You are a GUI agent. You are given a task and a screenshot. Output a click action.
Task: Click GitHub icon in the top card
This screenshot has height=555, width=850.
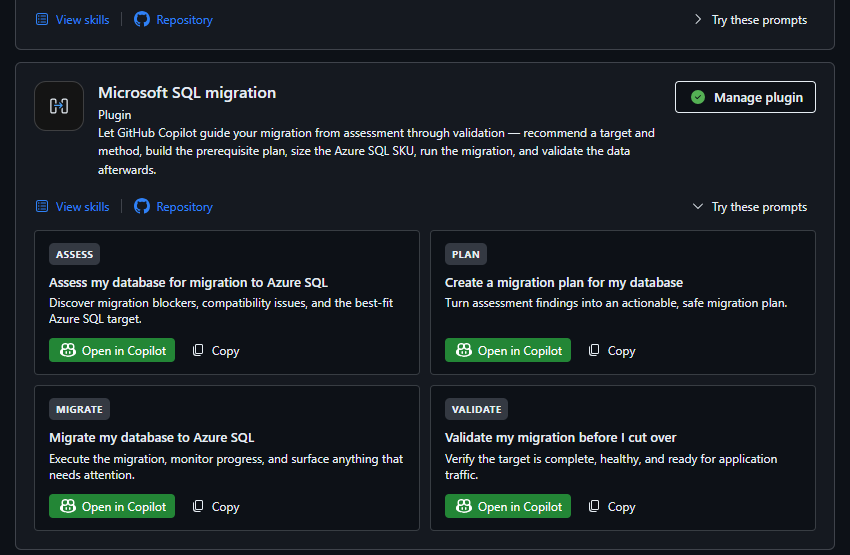pos(142,20)
